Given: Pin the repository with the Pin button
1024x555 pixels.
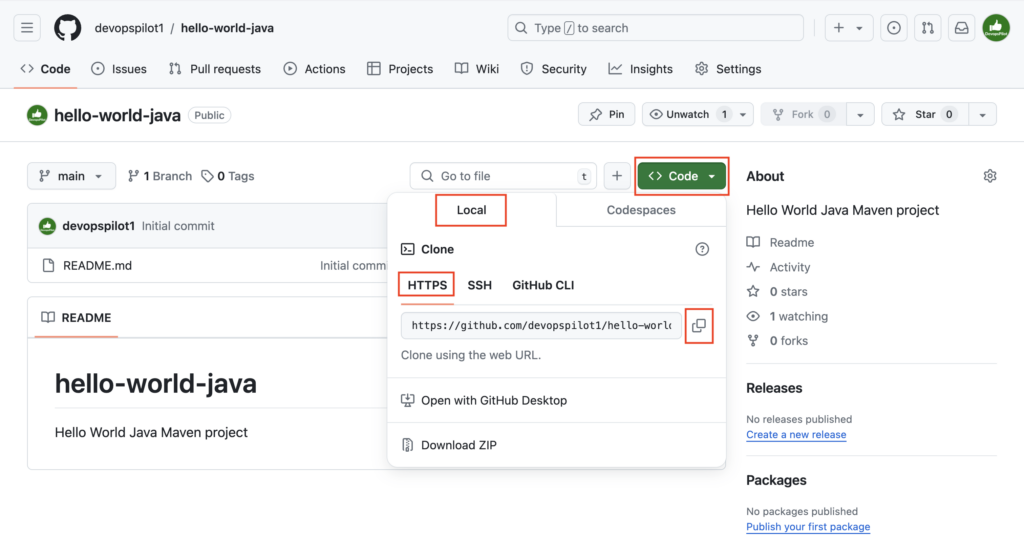Looking at the screenshot, I should pos(607,114).
